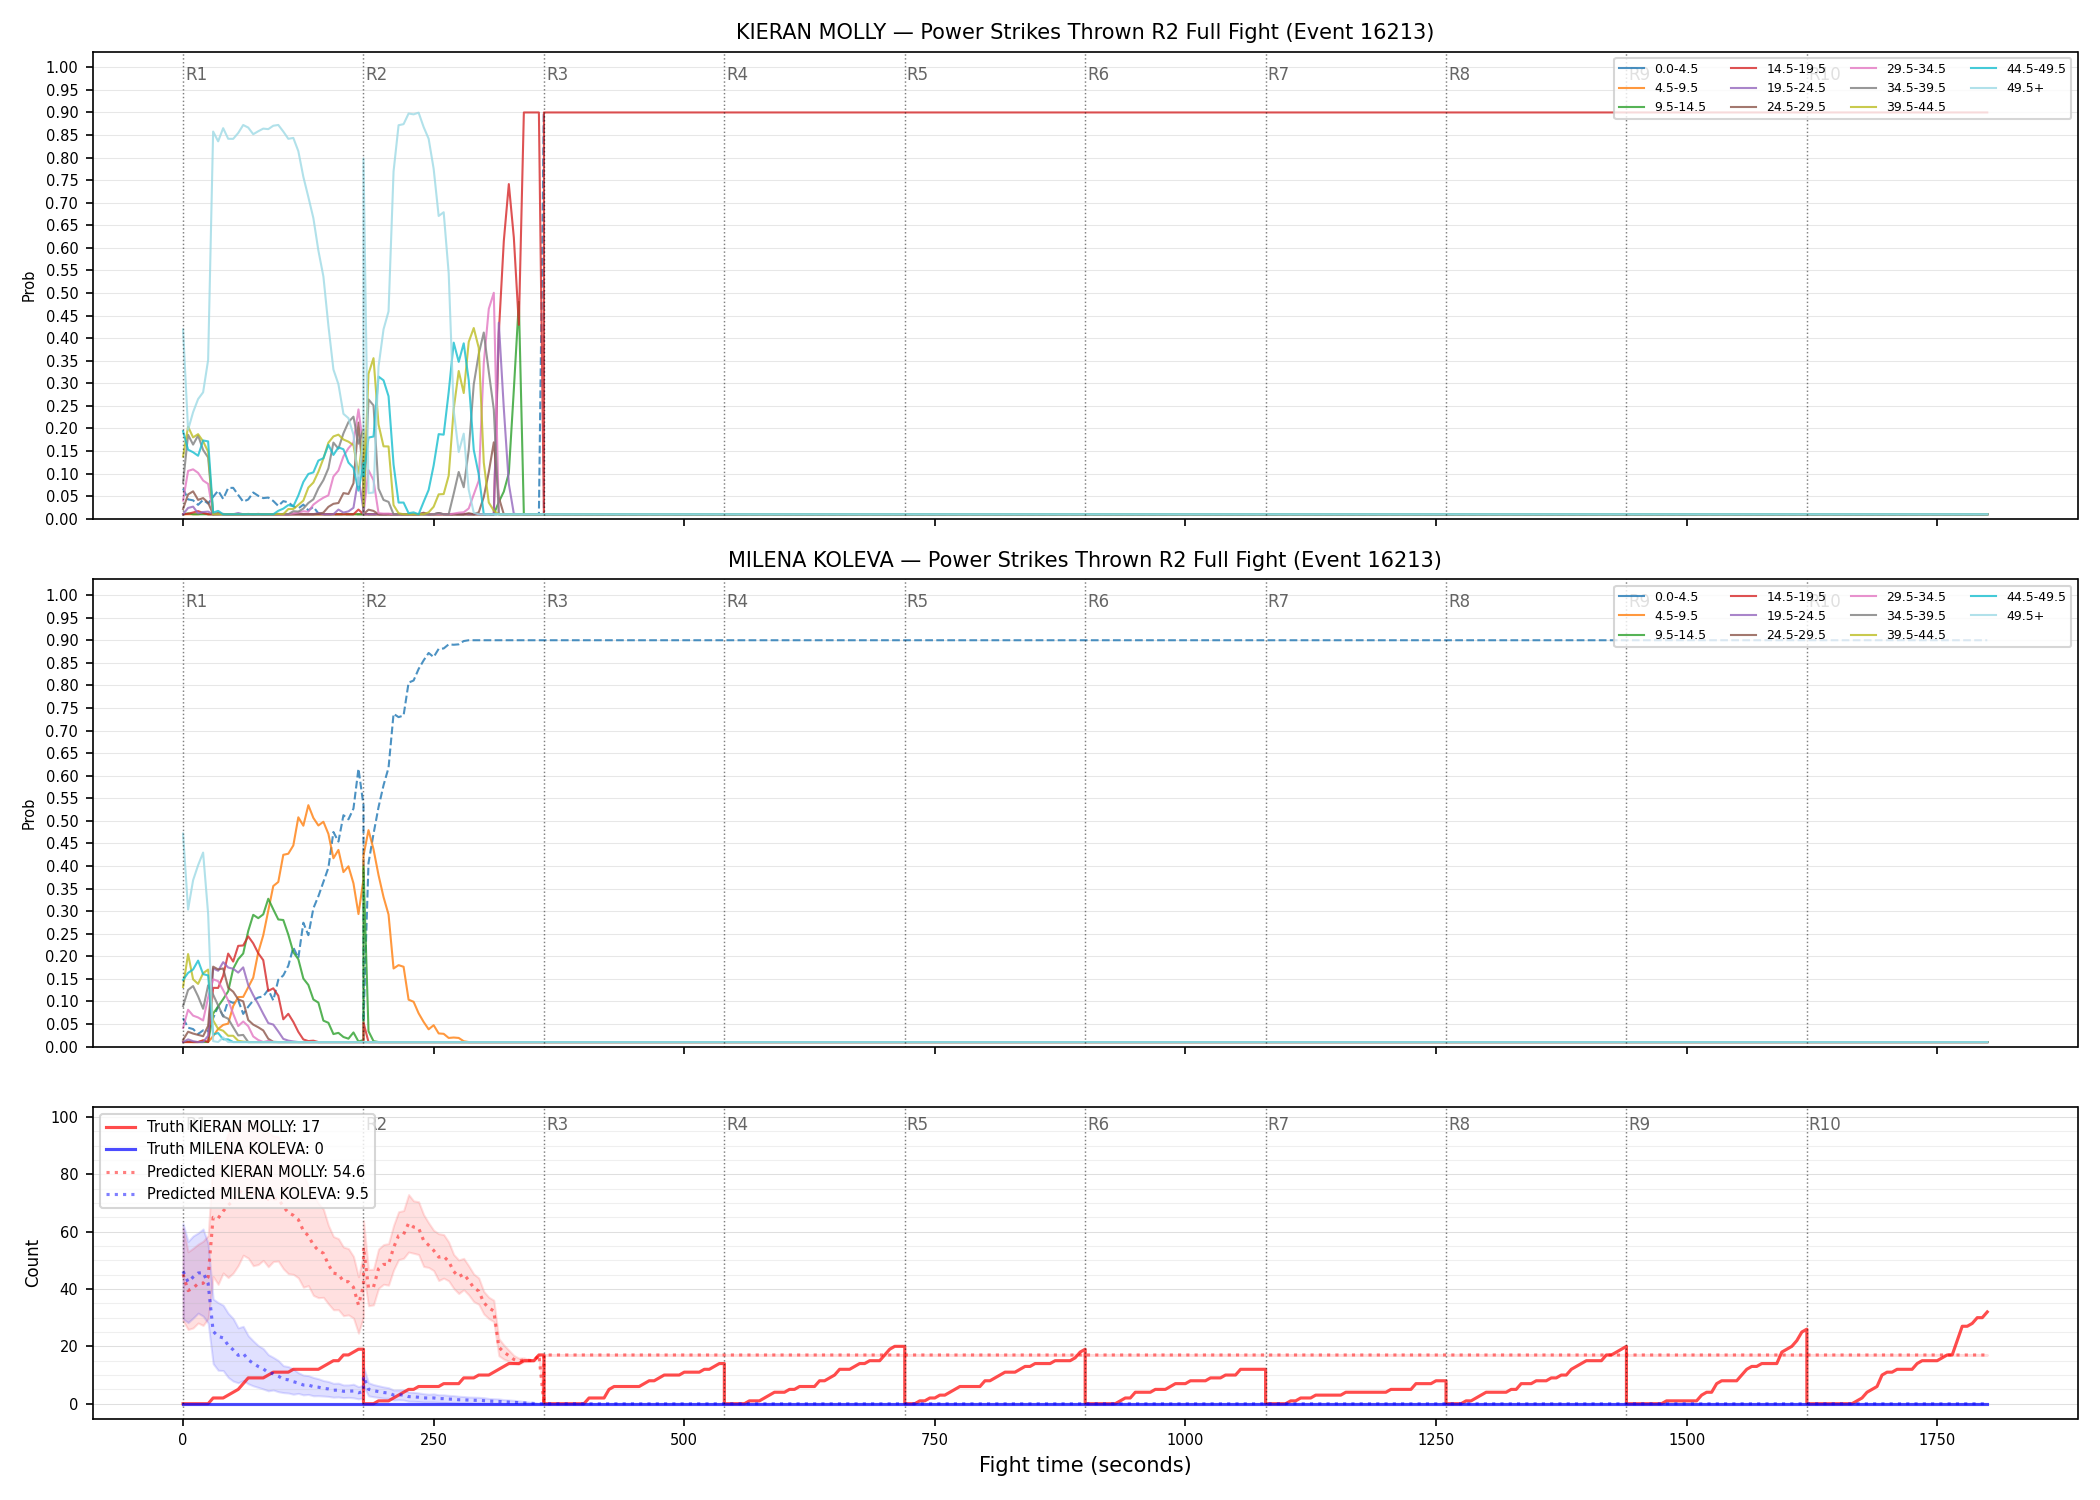Click the Fight time (seconds) axis label
The width and height of the screenshot is (2100, 1500).
coord(1085,1465)
